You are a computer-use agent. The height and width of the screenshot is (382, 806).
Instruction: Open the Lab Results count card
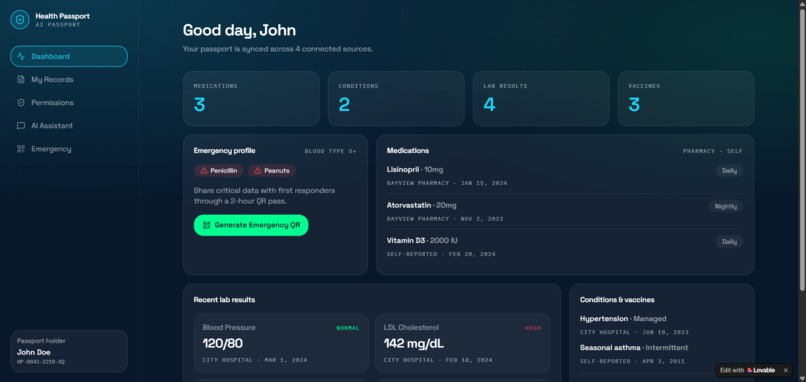coord(541,99)
